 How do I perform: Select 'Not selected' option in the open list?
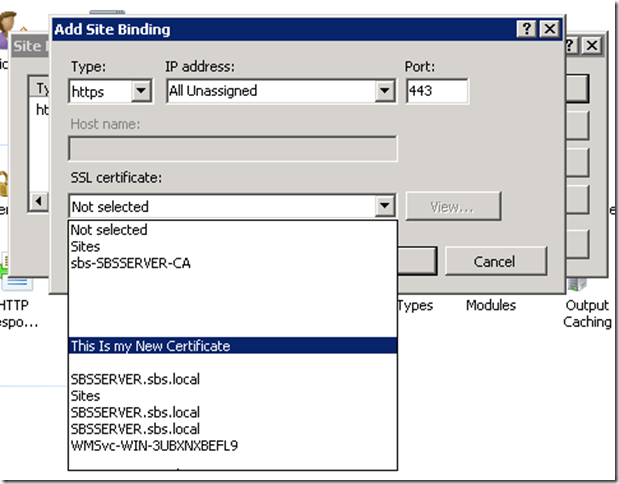pyautogui.click(x=109, y=230)
